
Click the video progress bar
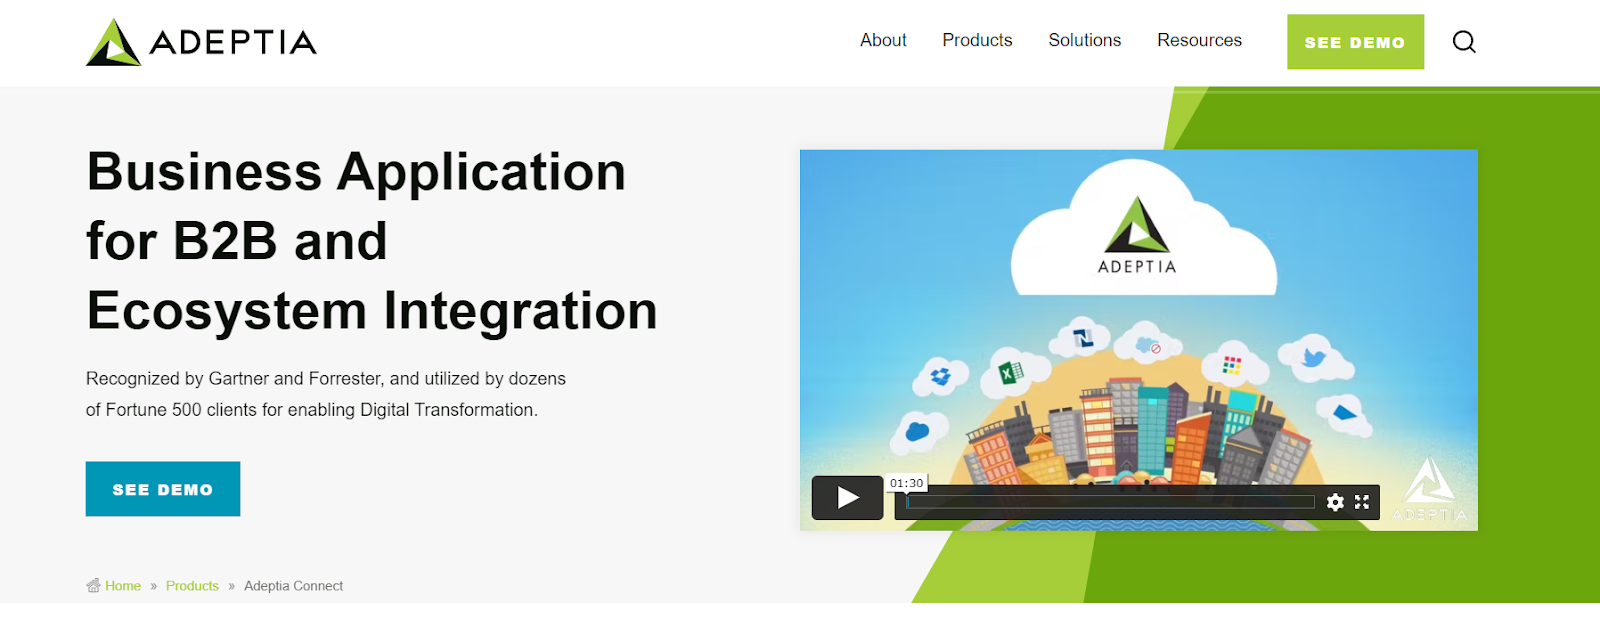[1110, 502]
